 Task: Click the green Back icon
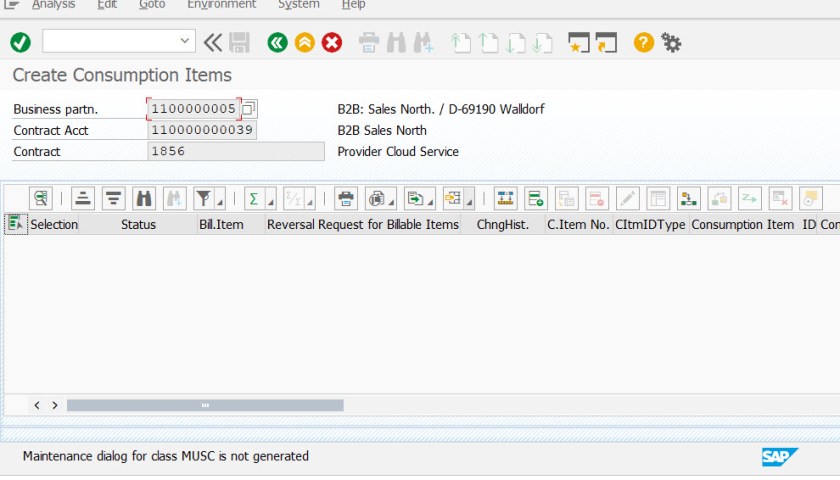point(278,42)
